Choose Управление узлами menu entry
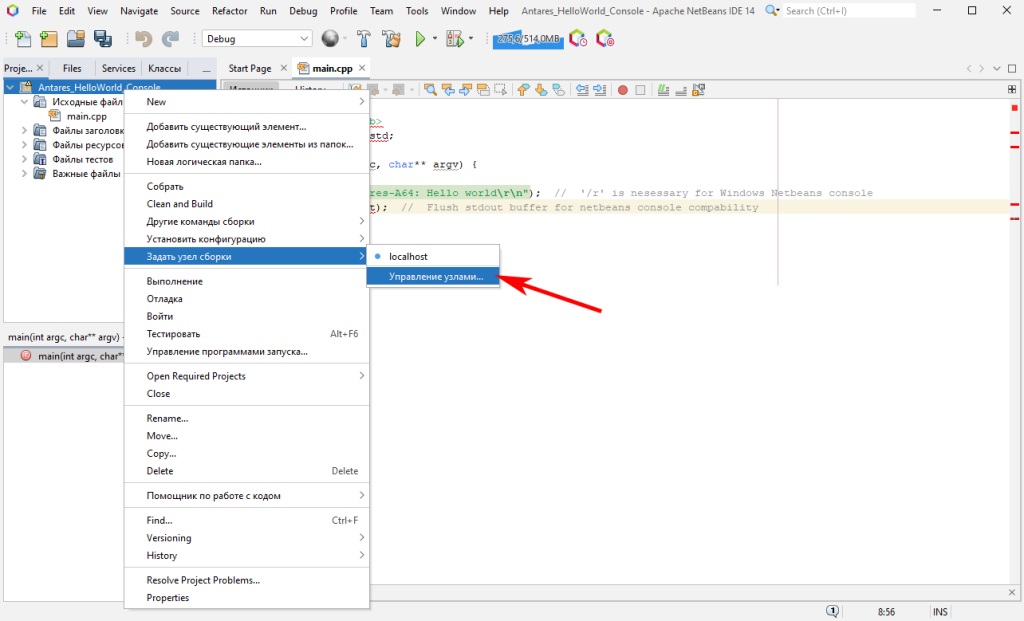 coord(432,277)
